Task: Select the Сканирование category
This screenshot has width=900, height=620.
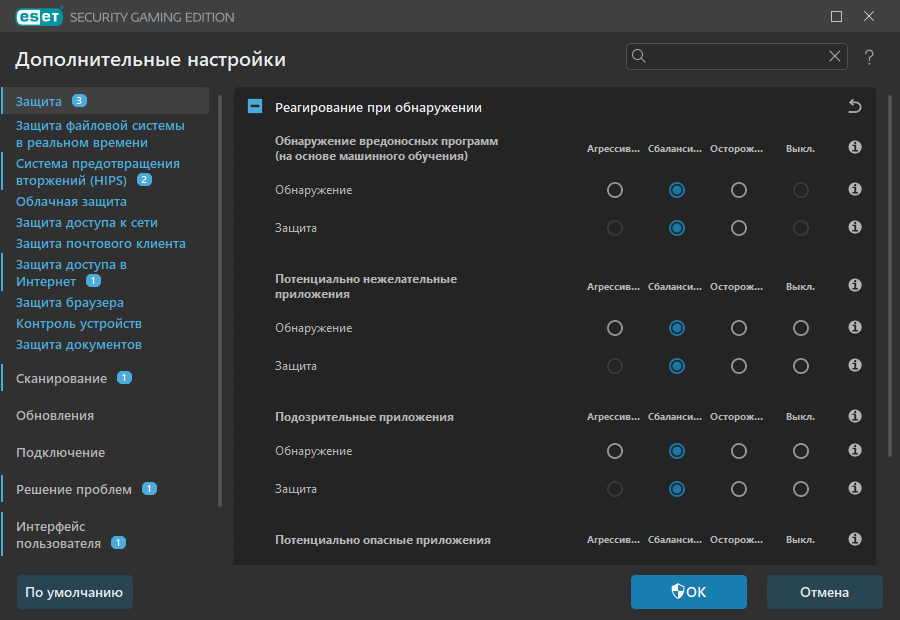Action: point(61,378)
